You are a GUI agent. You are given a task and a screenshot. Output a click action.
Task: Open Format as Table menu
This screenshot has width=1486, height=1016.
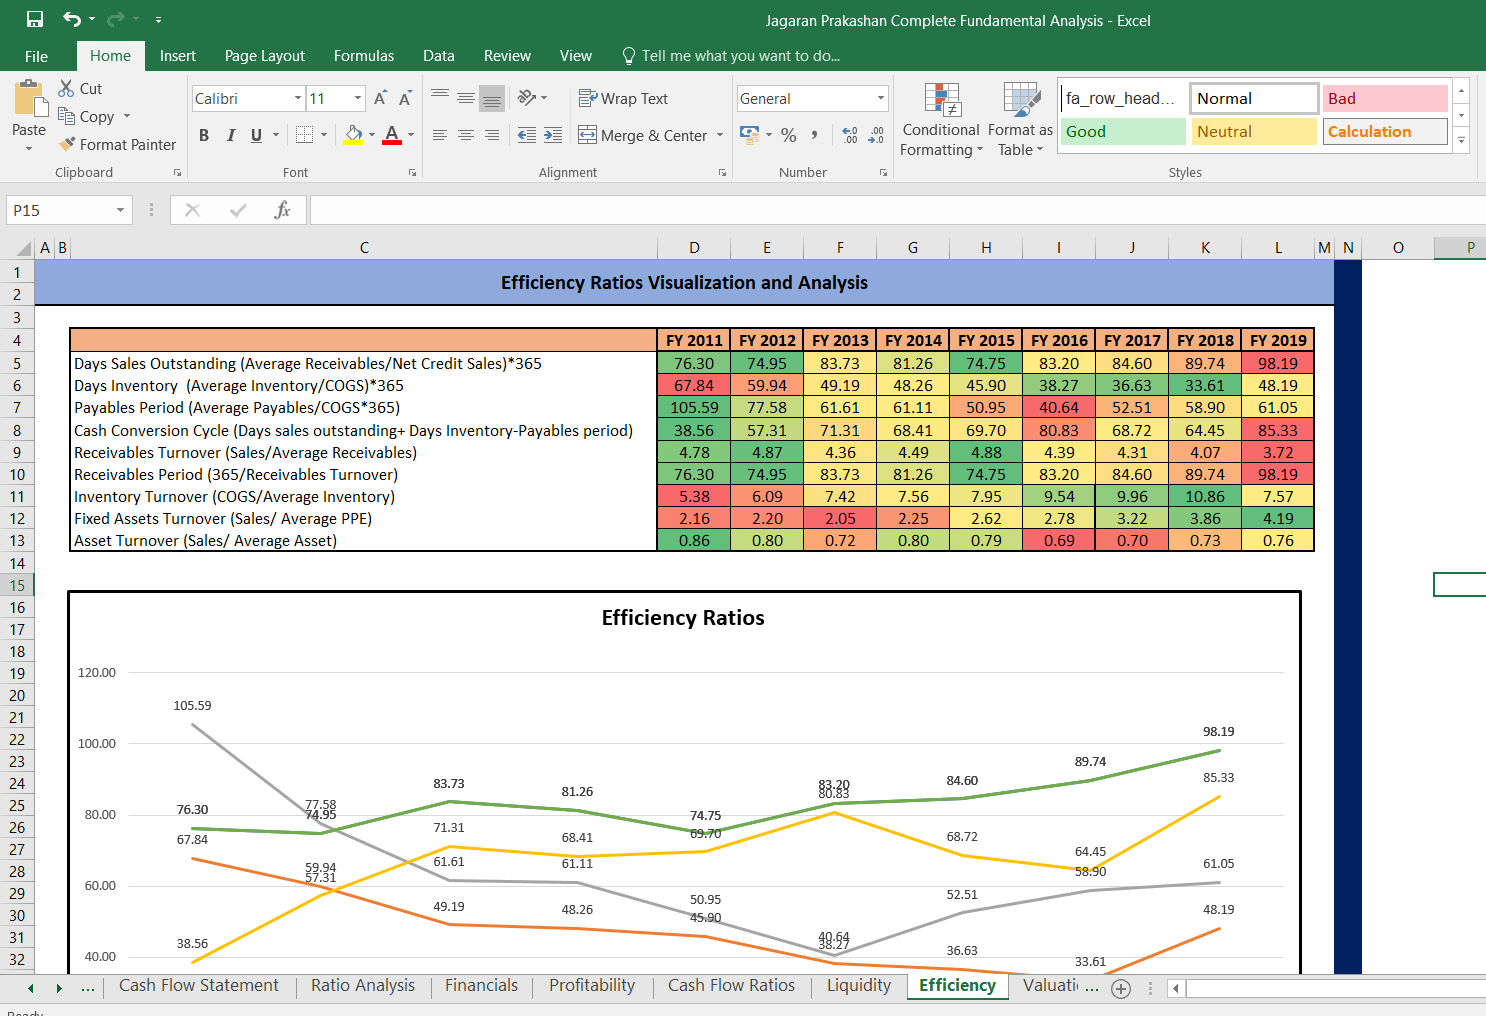1020,120
